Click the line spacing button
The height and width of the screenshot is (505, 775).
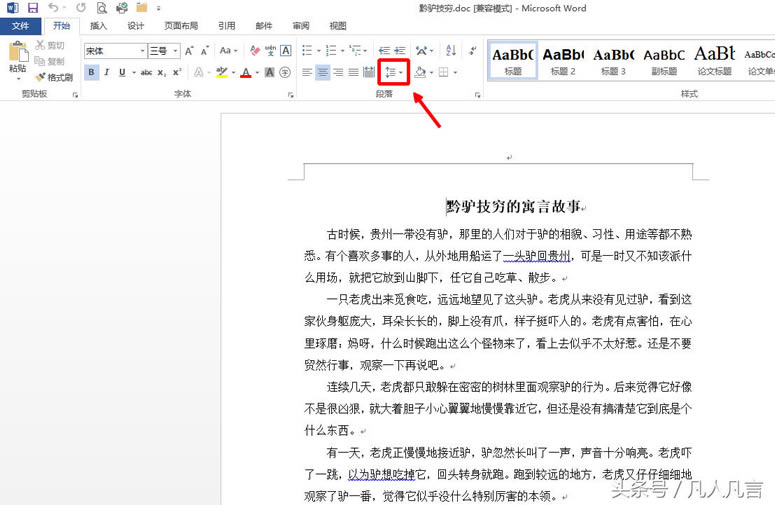[x=391, y=72]
